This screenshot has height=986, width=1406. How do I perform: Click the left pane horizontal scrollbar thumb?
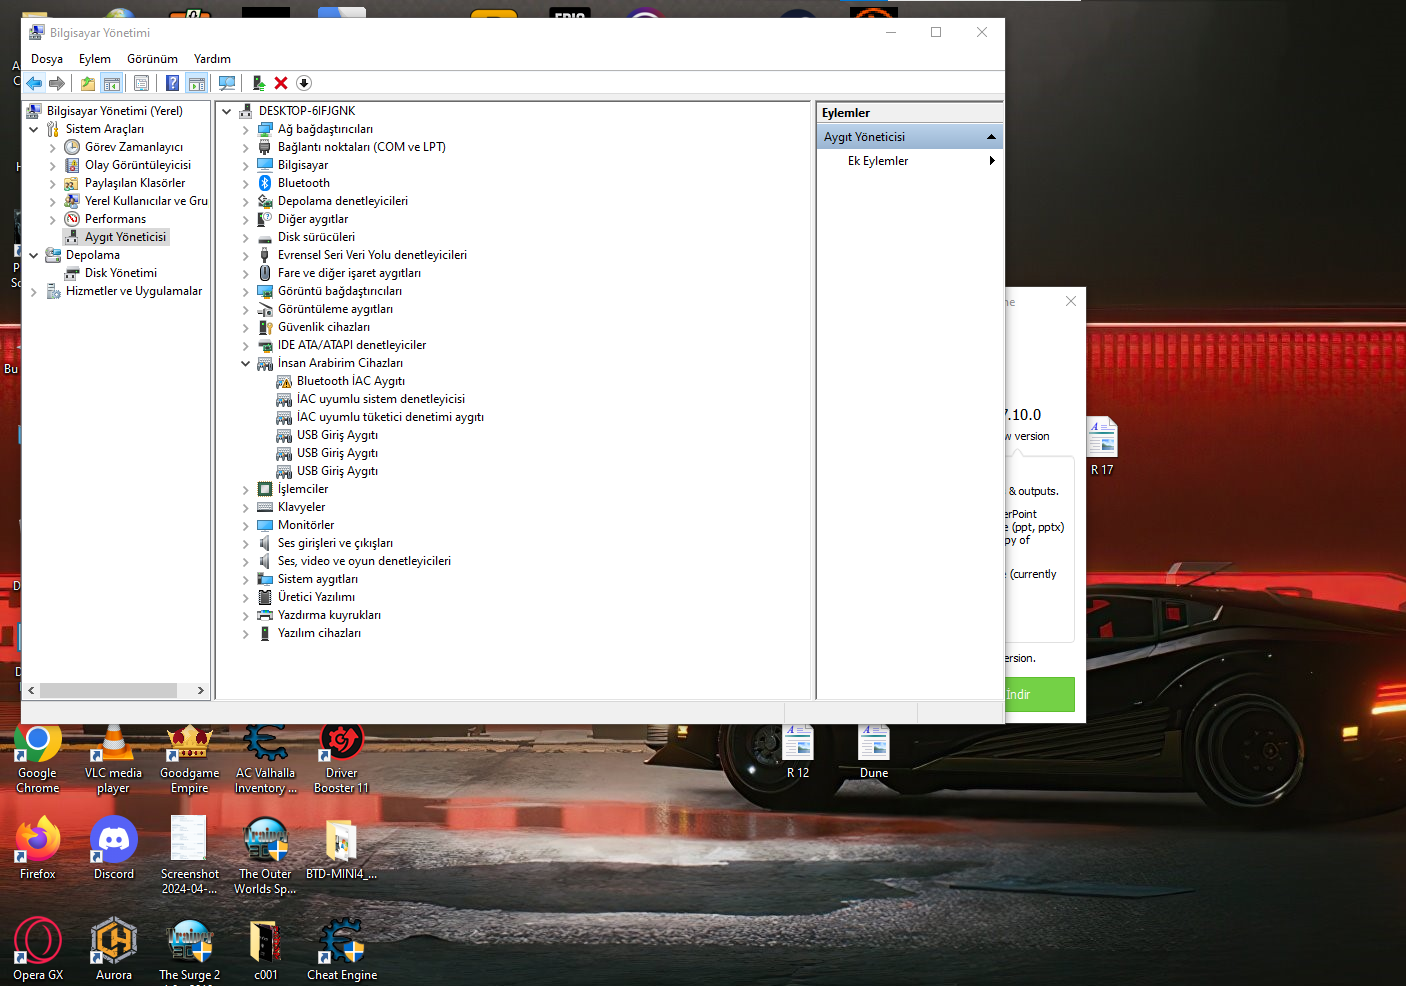[x=108, y=690]
